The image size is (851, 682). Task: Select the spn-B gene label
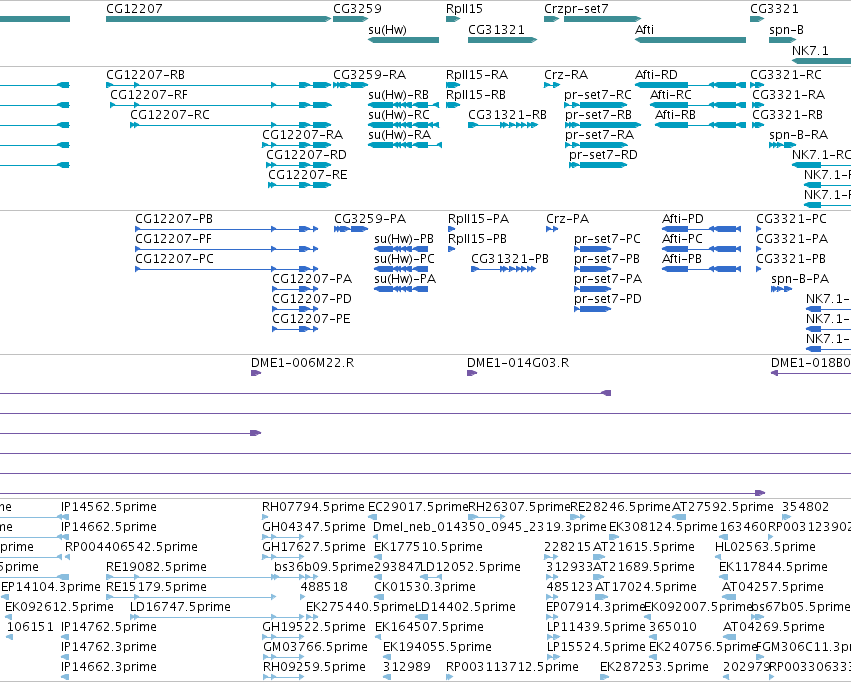tap(786, 29)
